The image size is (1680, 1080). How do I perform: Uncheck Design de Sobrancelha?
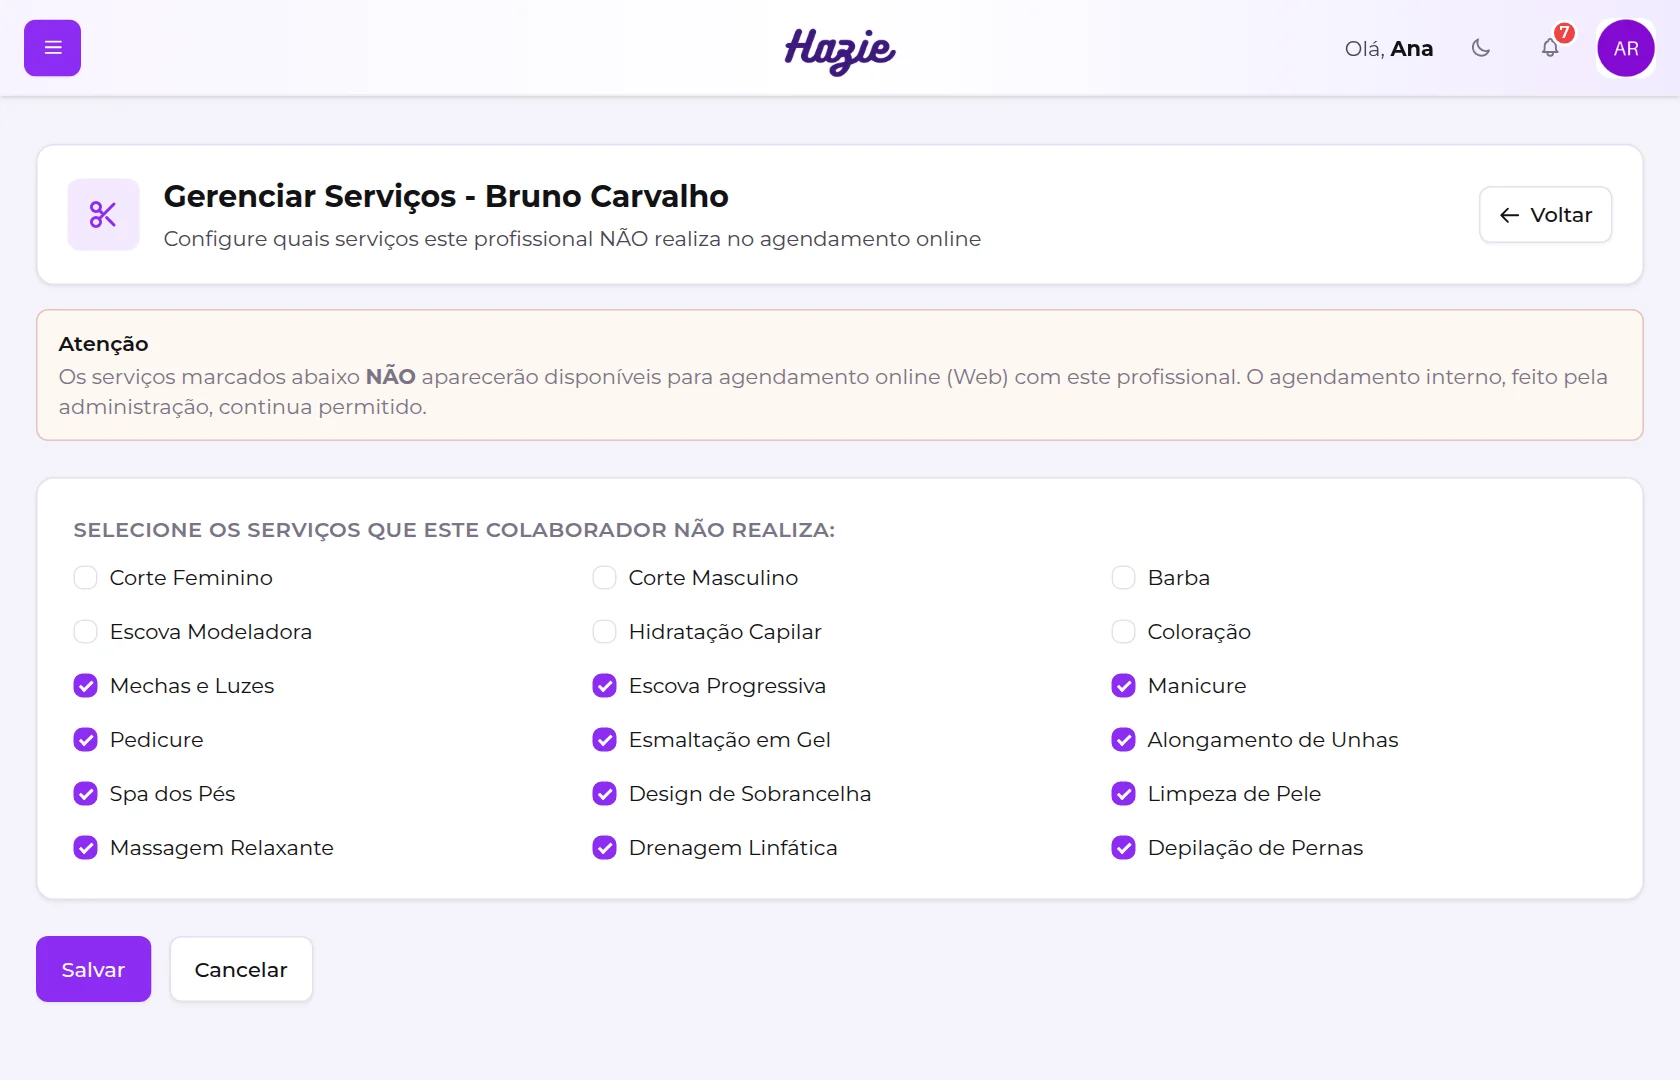coord(605,794)
